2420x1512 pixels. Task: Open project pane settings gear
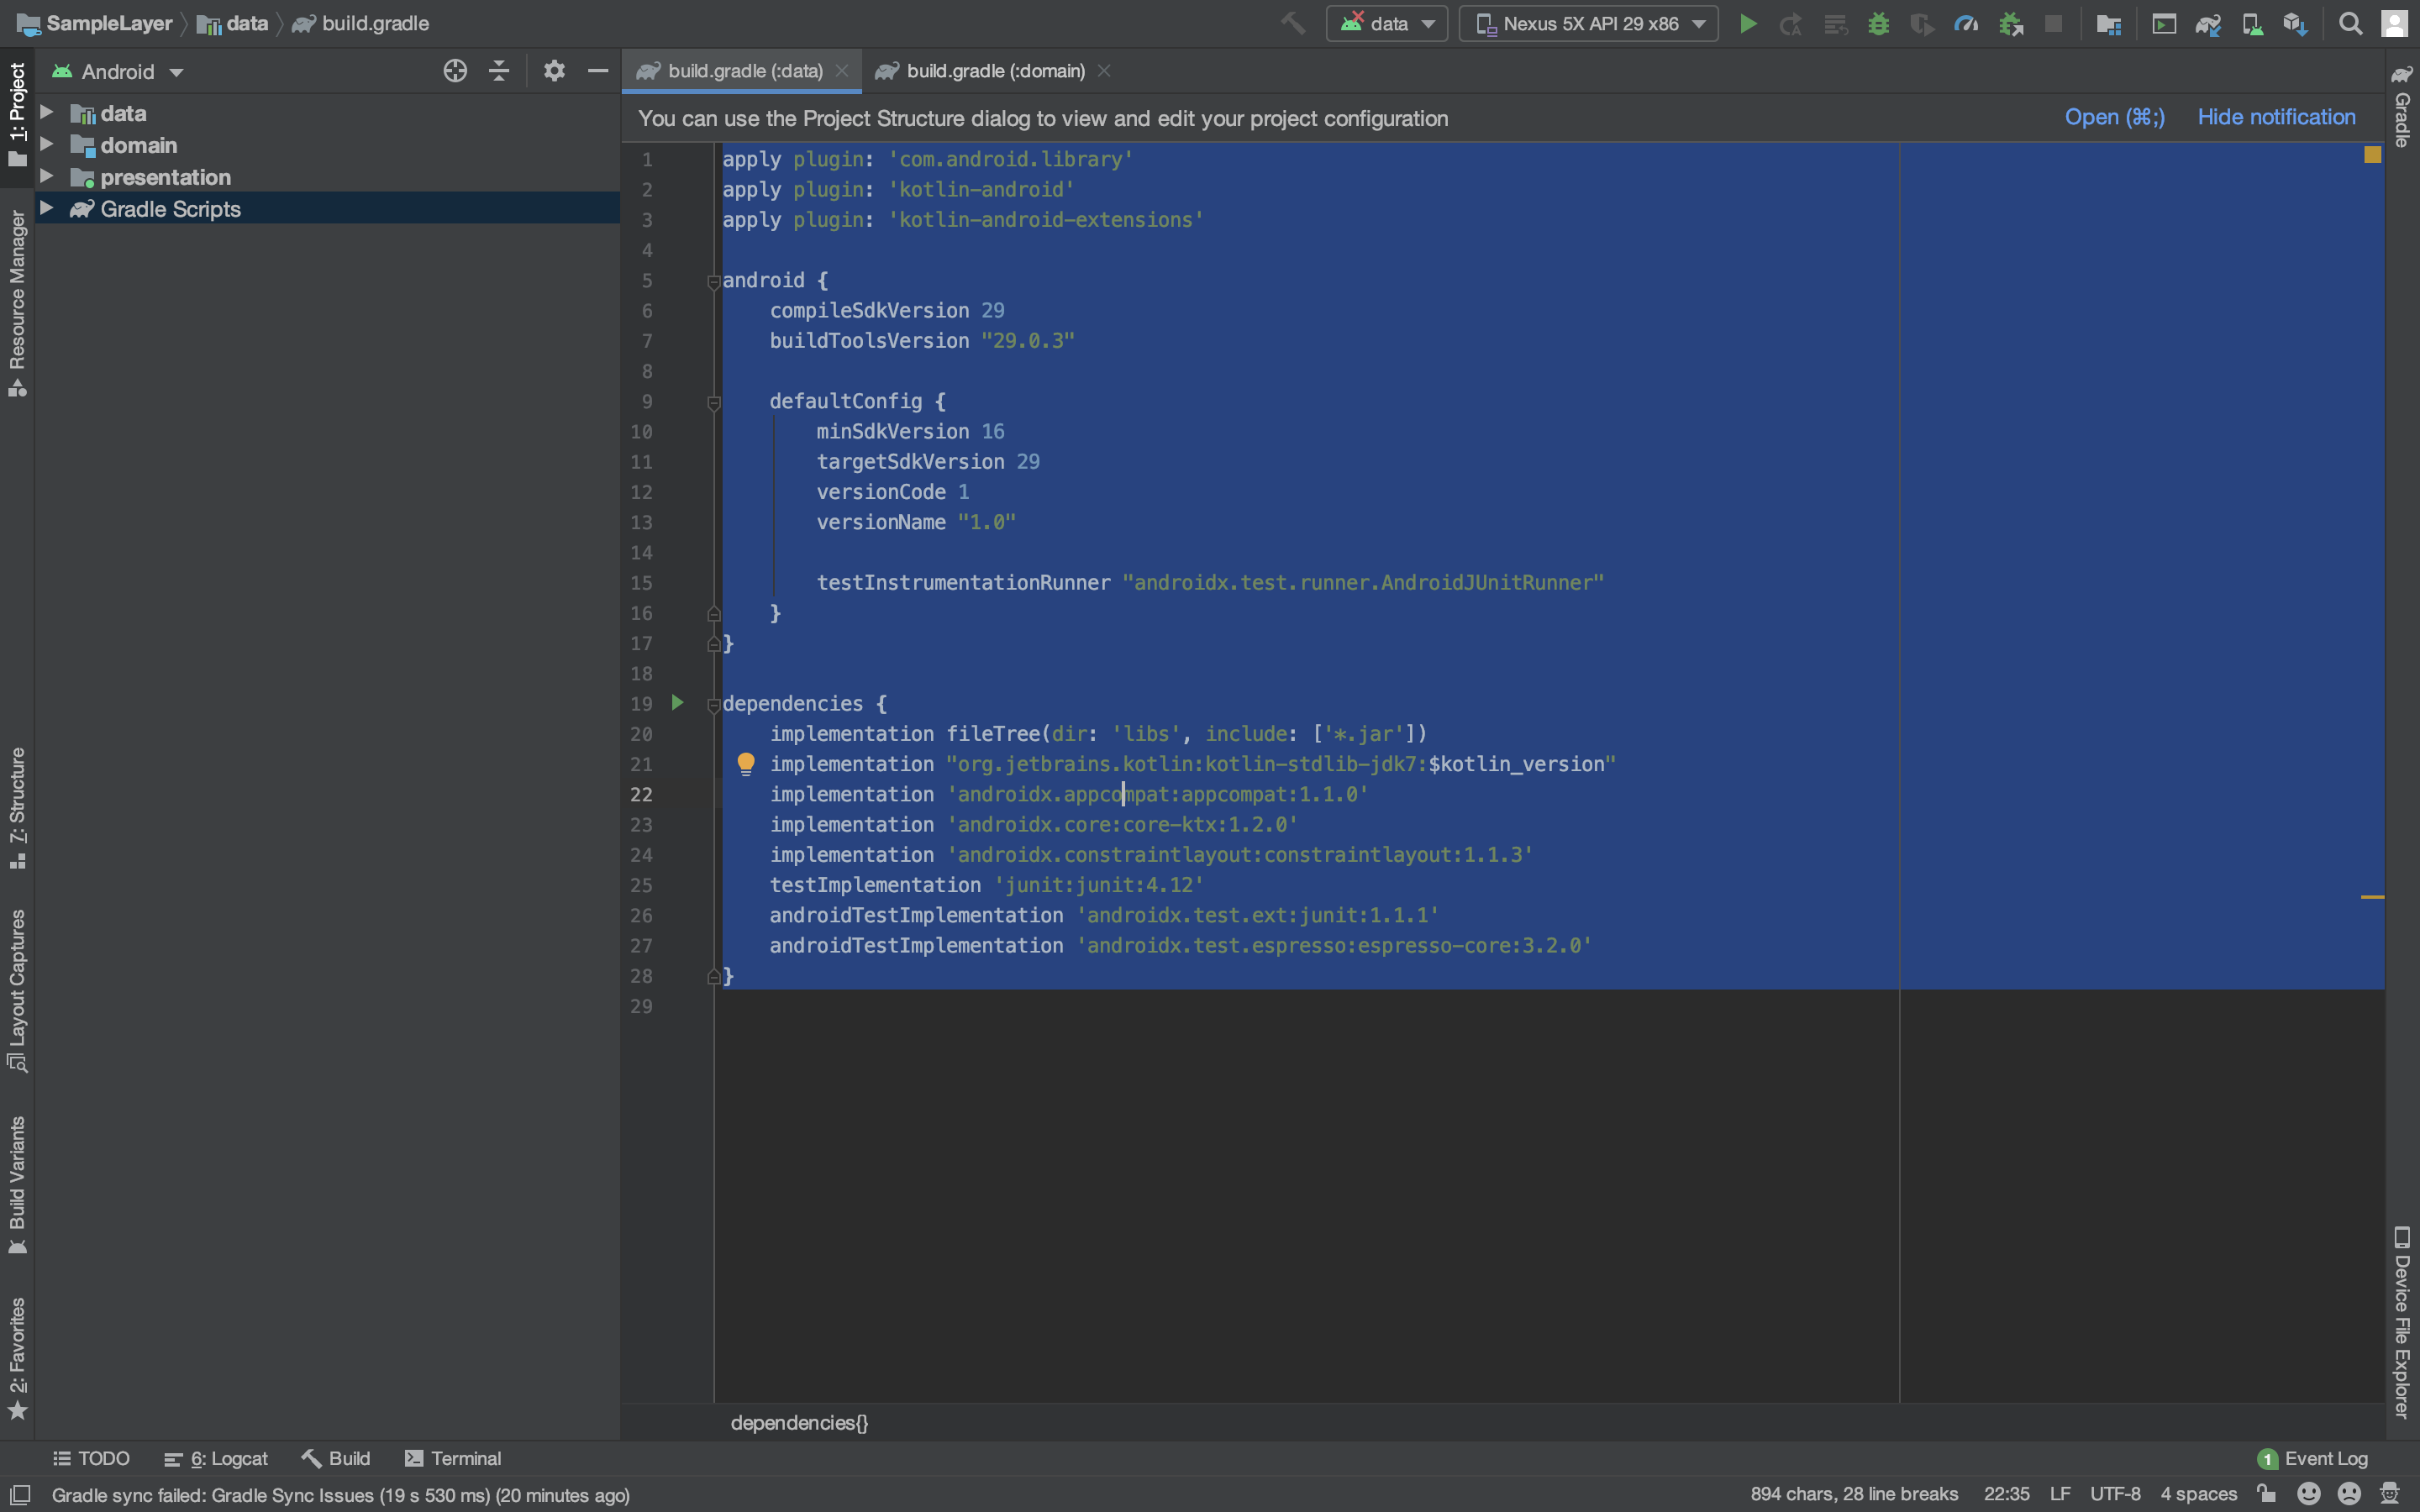(x=554, y=71)
